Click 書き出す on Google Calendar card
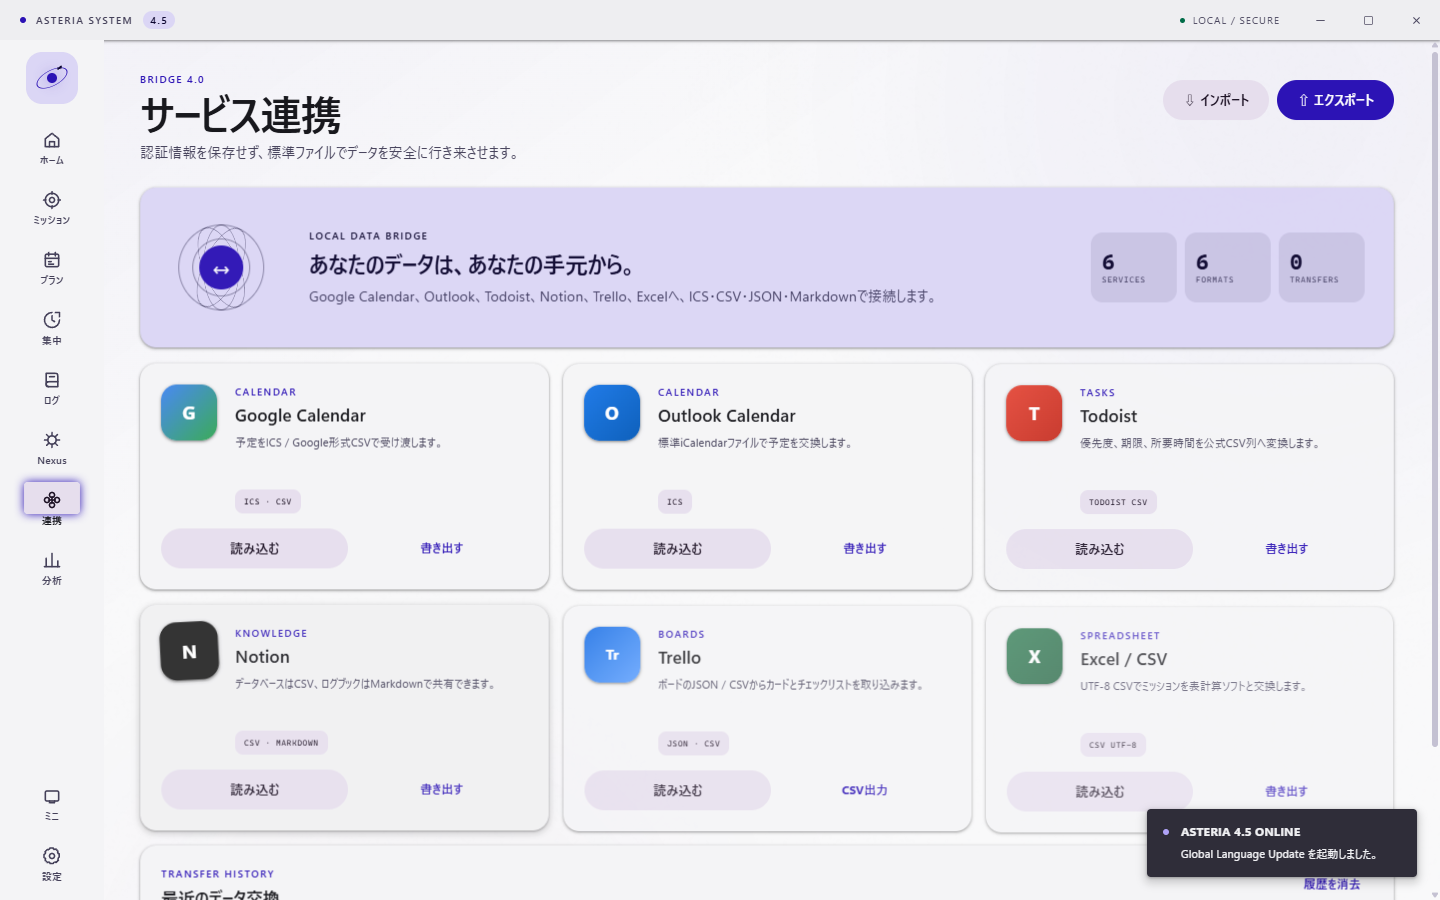The image size is (1440, 900). tap(441, 548)
